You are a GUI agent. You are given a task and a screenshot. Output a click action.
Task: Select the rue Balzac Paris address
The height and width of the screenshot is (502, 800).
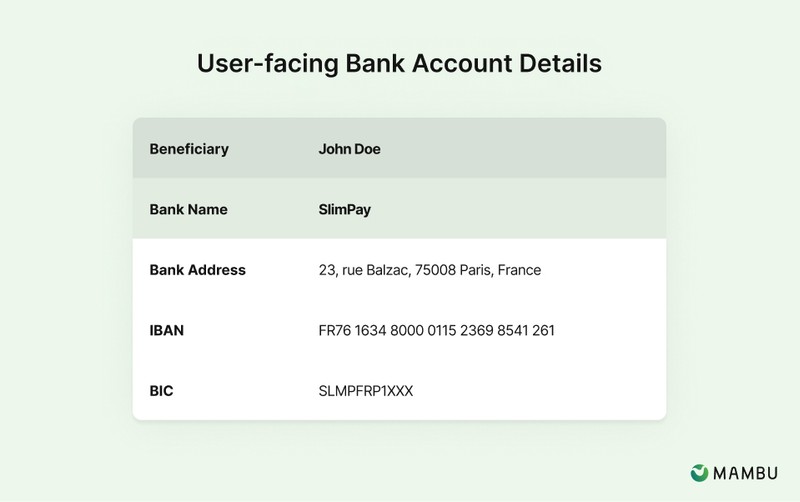pyautogui.click(x=430, y=270)
